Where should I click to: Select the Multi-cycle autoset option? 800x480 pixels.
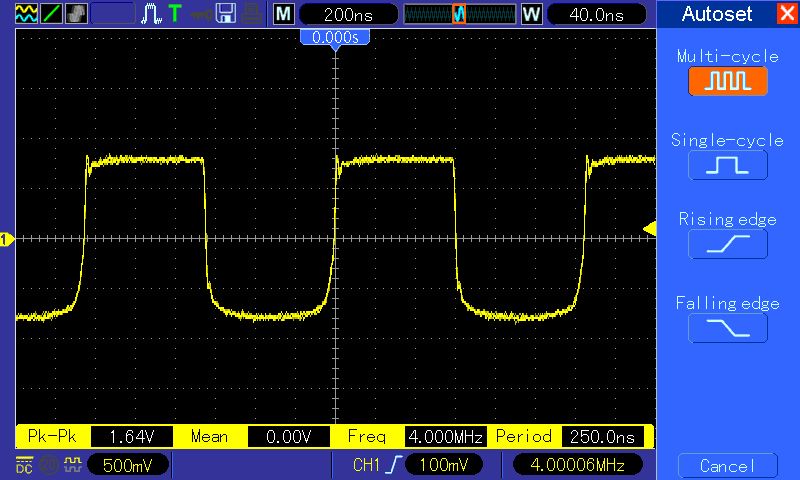point(727,81)
